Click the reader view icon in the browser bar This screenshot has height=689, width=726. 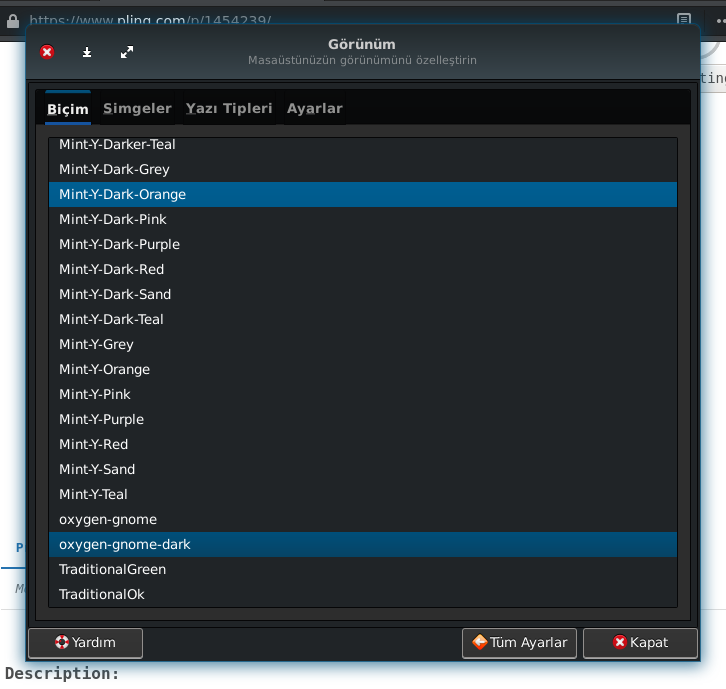point(683,19)
